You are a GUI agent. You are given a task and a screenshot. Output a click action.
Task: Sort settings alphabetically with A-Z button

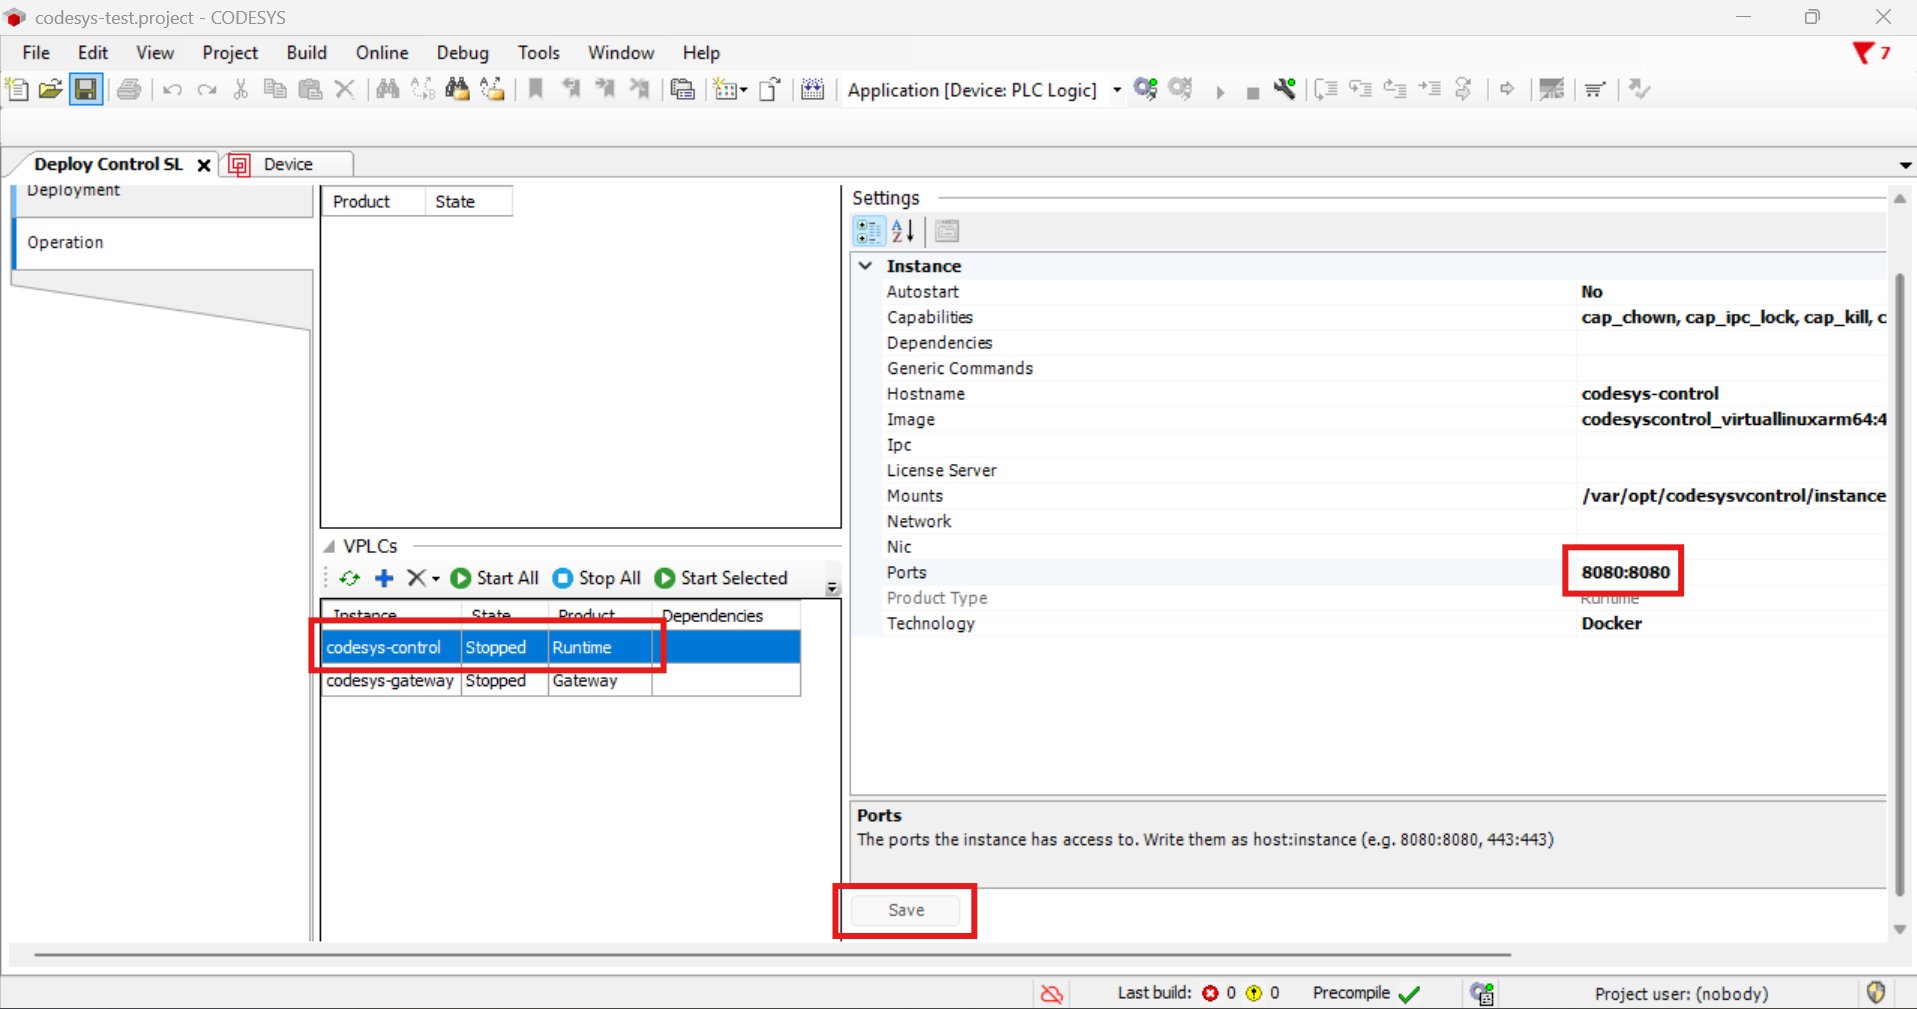903,232
